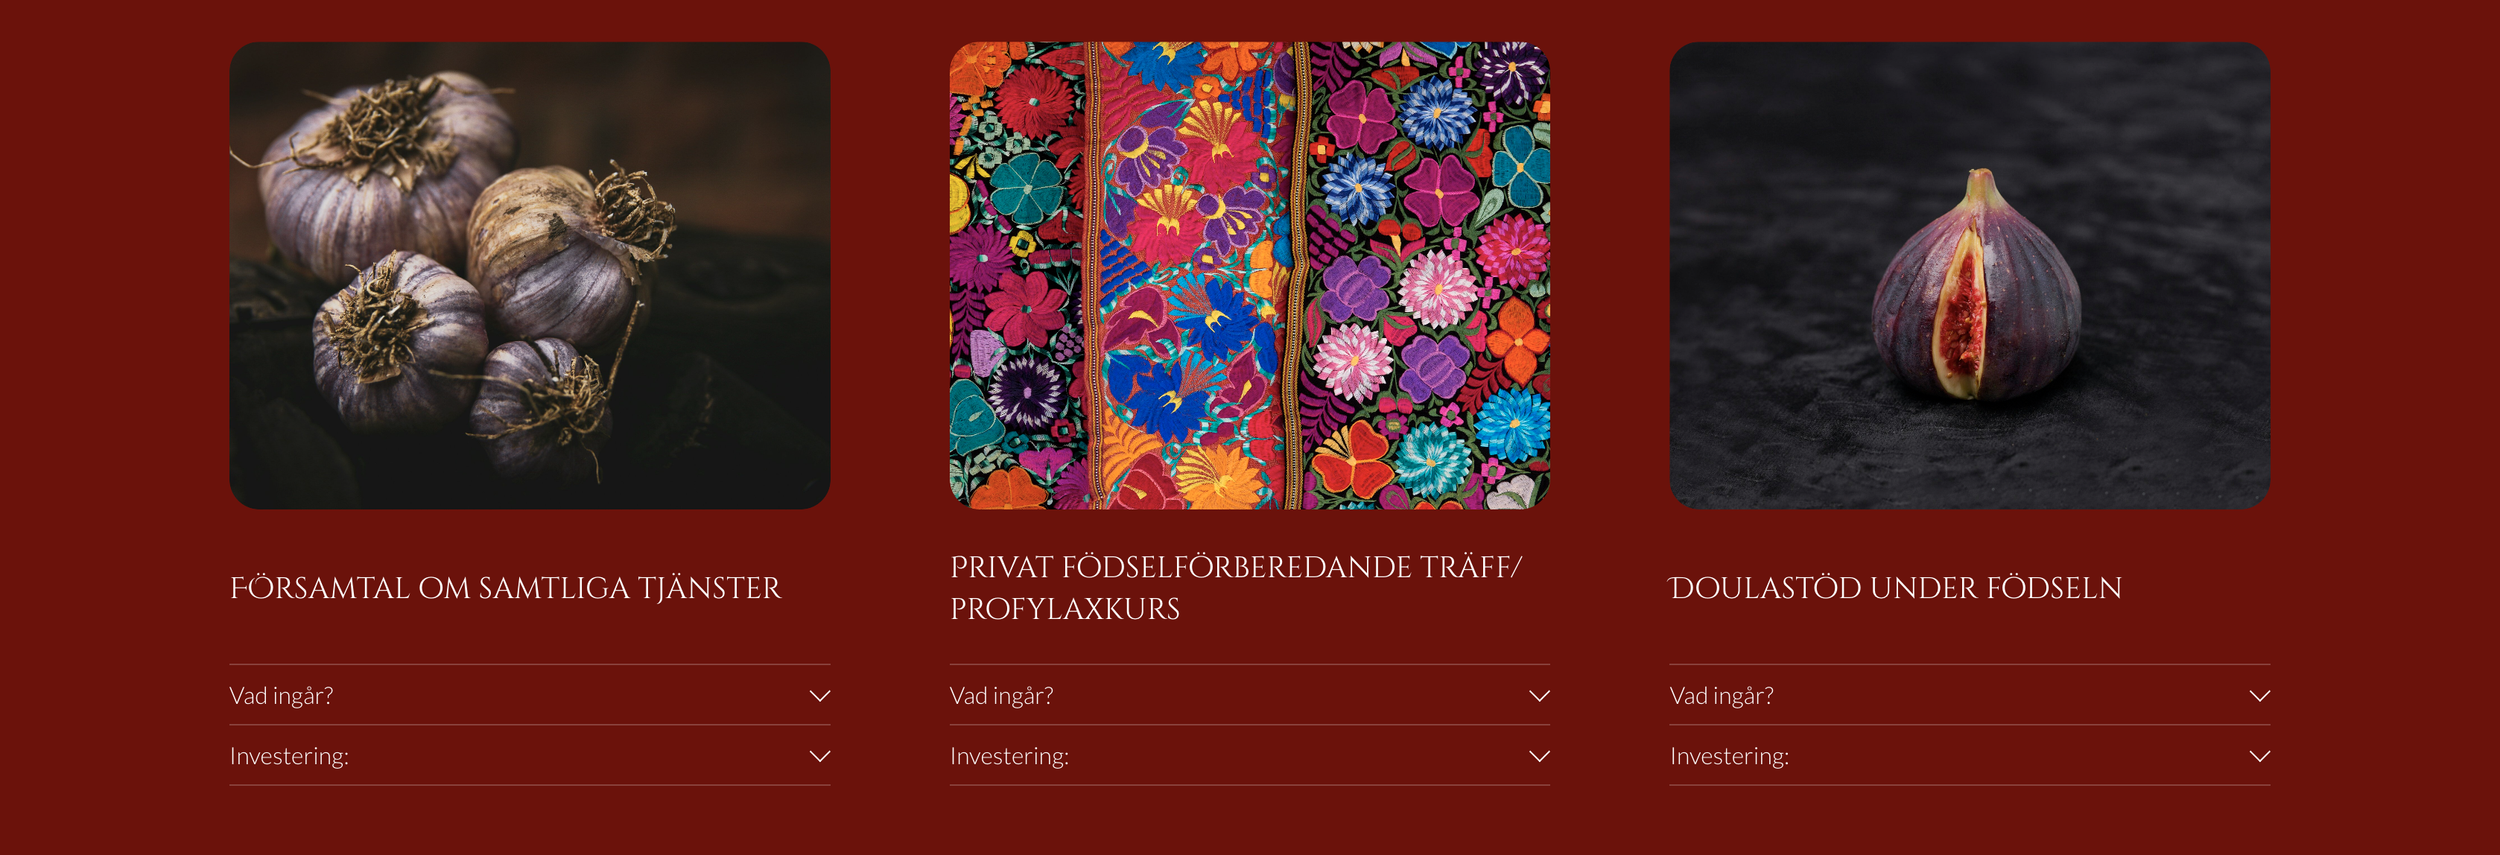
Task: Expand Investering chevron under Församtal
Action: point(820,756)
